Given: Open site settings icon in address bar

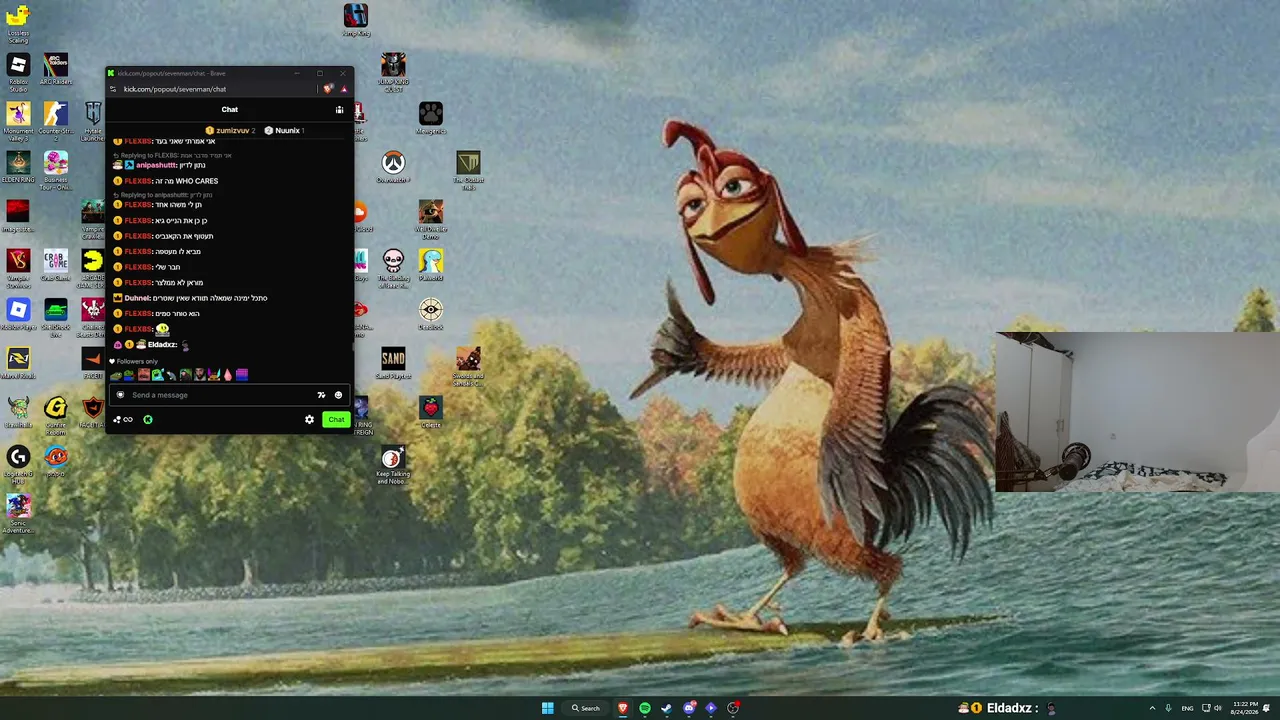Looking at the screenshot, I should tap(113, 89).
